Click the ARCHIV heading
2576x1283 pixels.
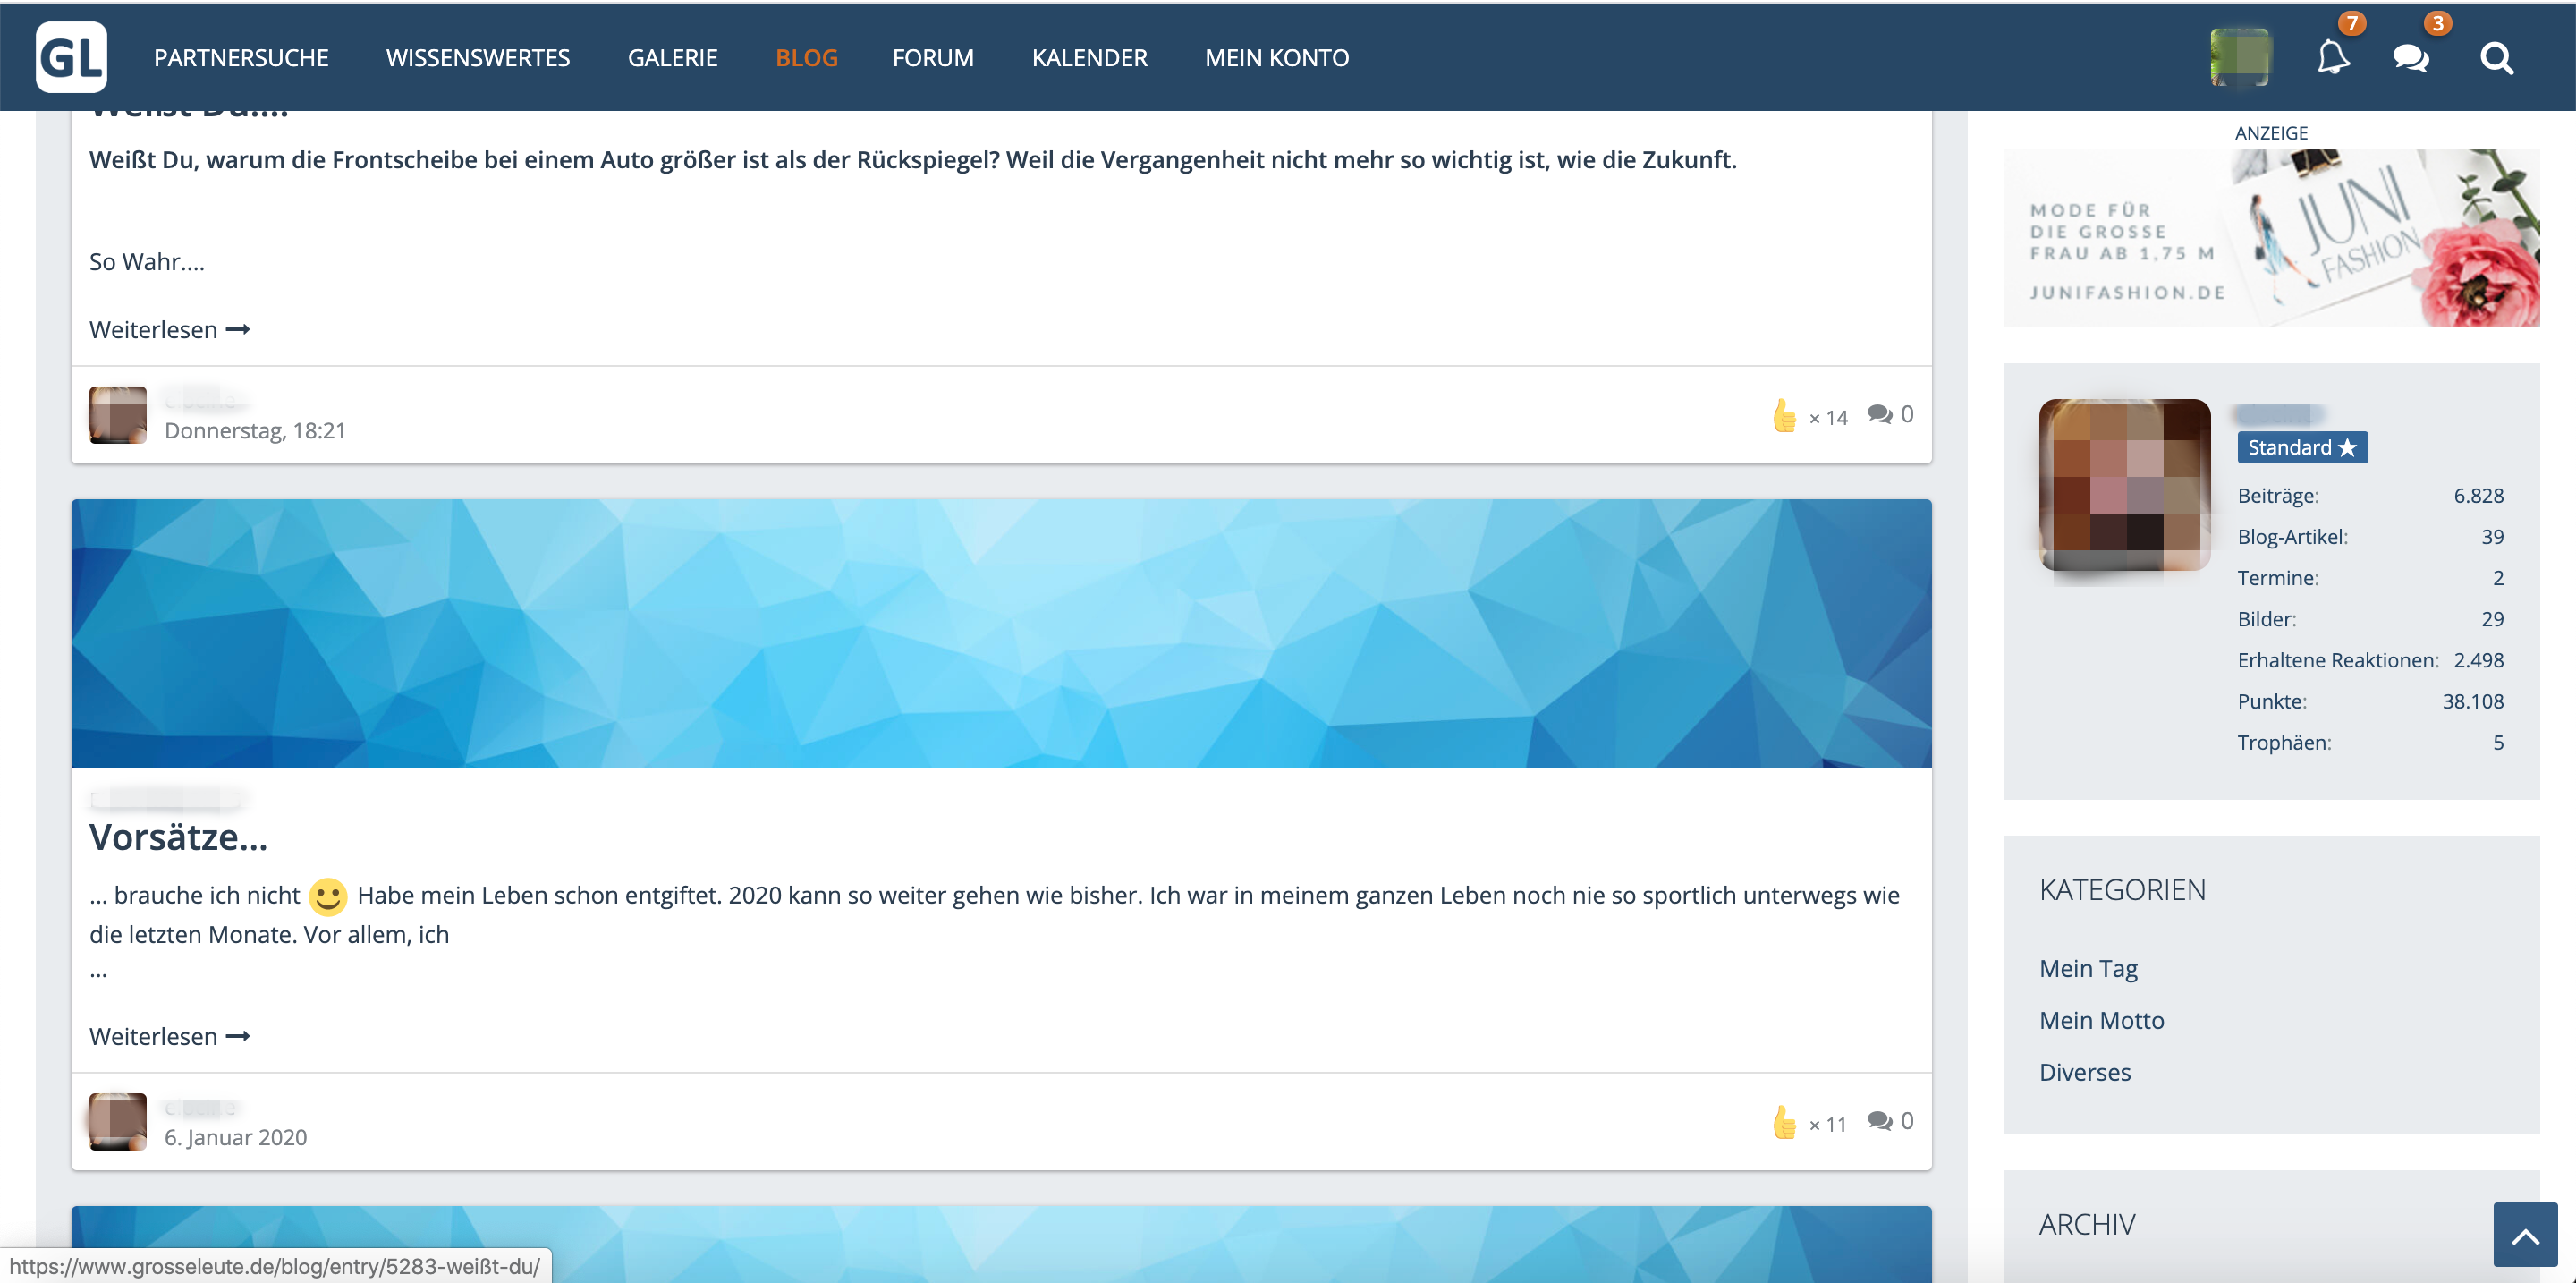(x=2087, y=1225)
